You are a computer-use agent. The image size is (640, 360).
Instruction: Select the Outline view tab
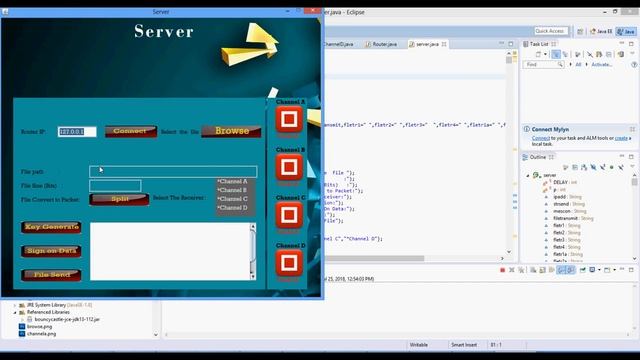(x=537, y=157)
